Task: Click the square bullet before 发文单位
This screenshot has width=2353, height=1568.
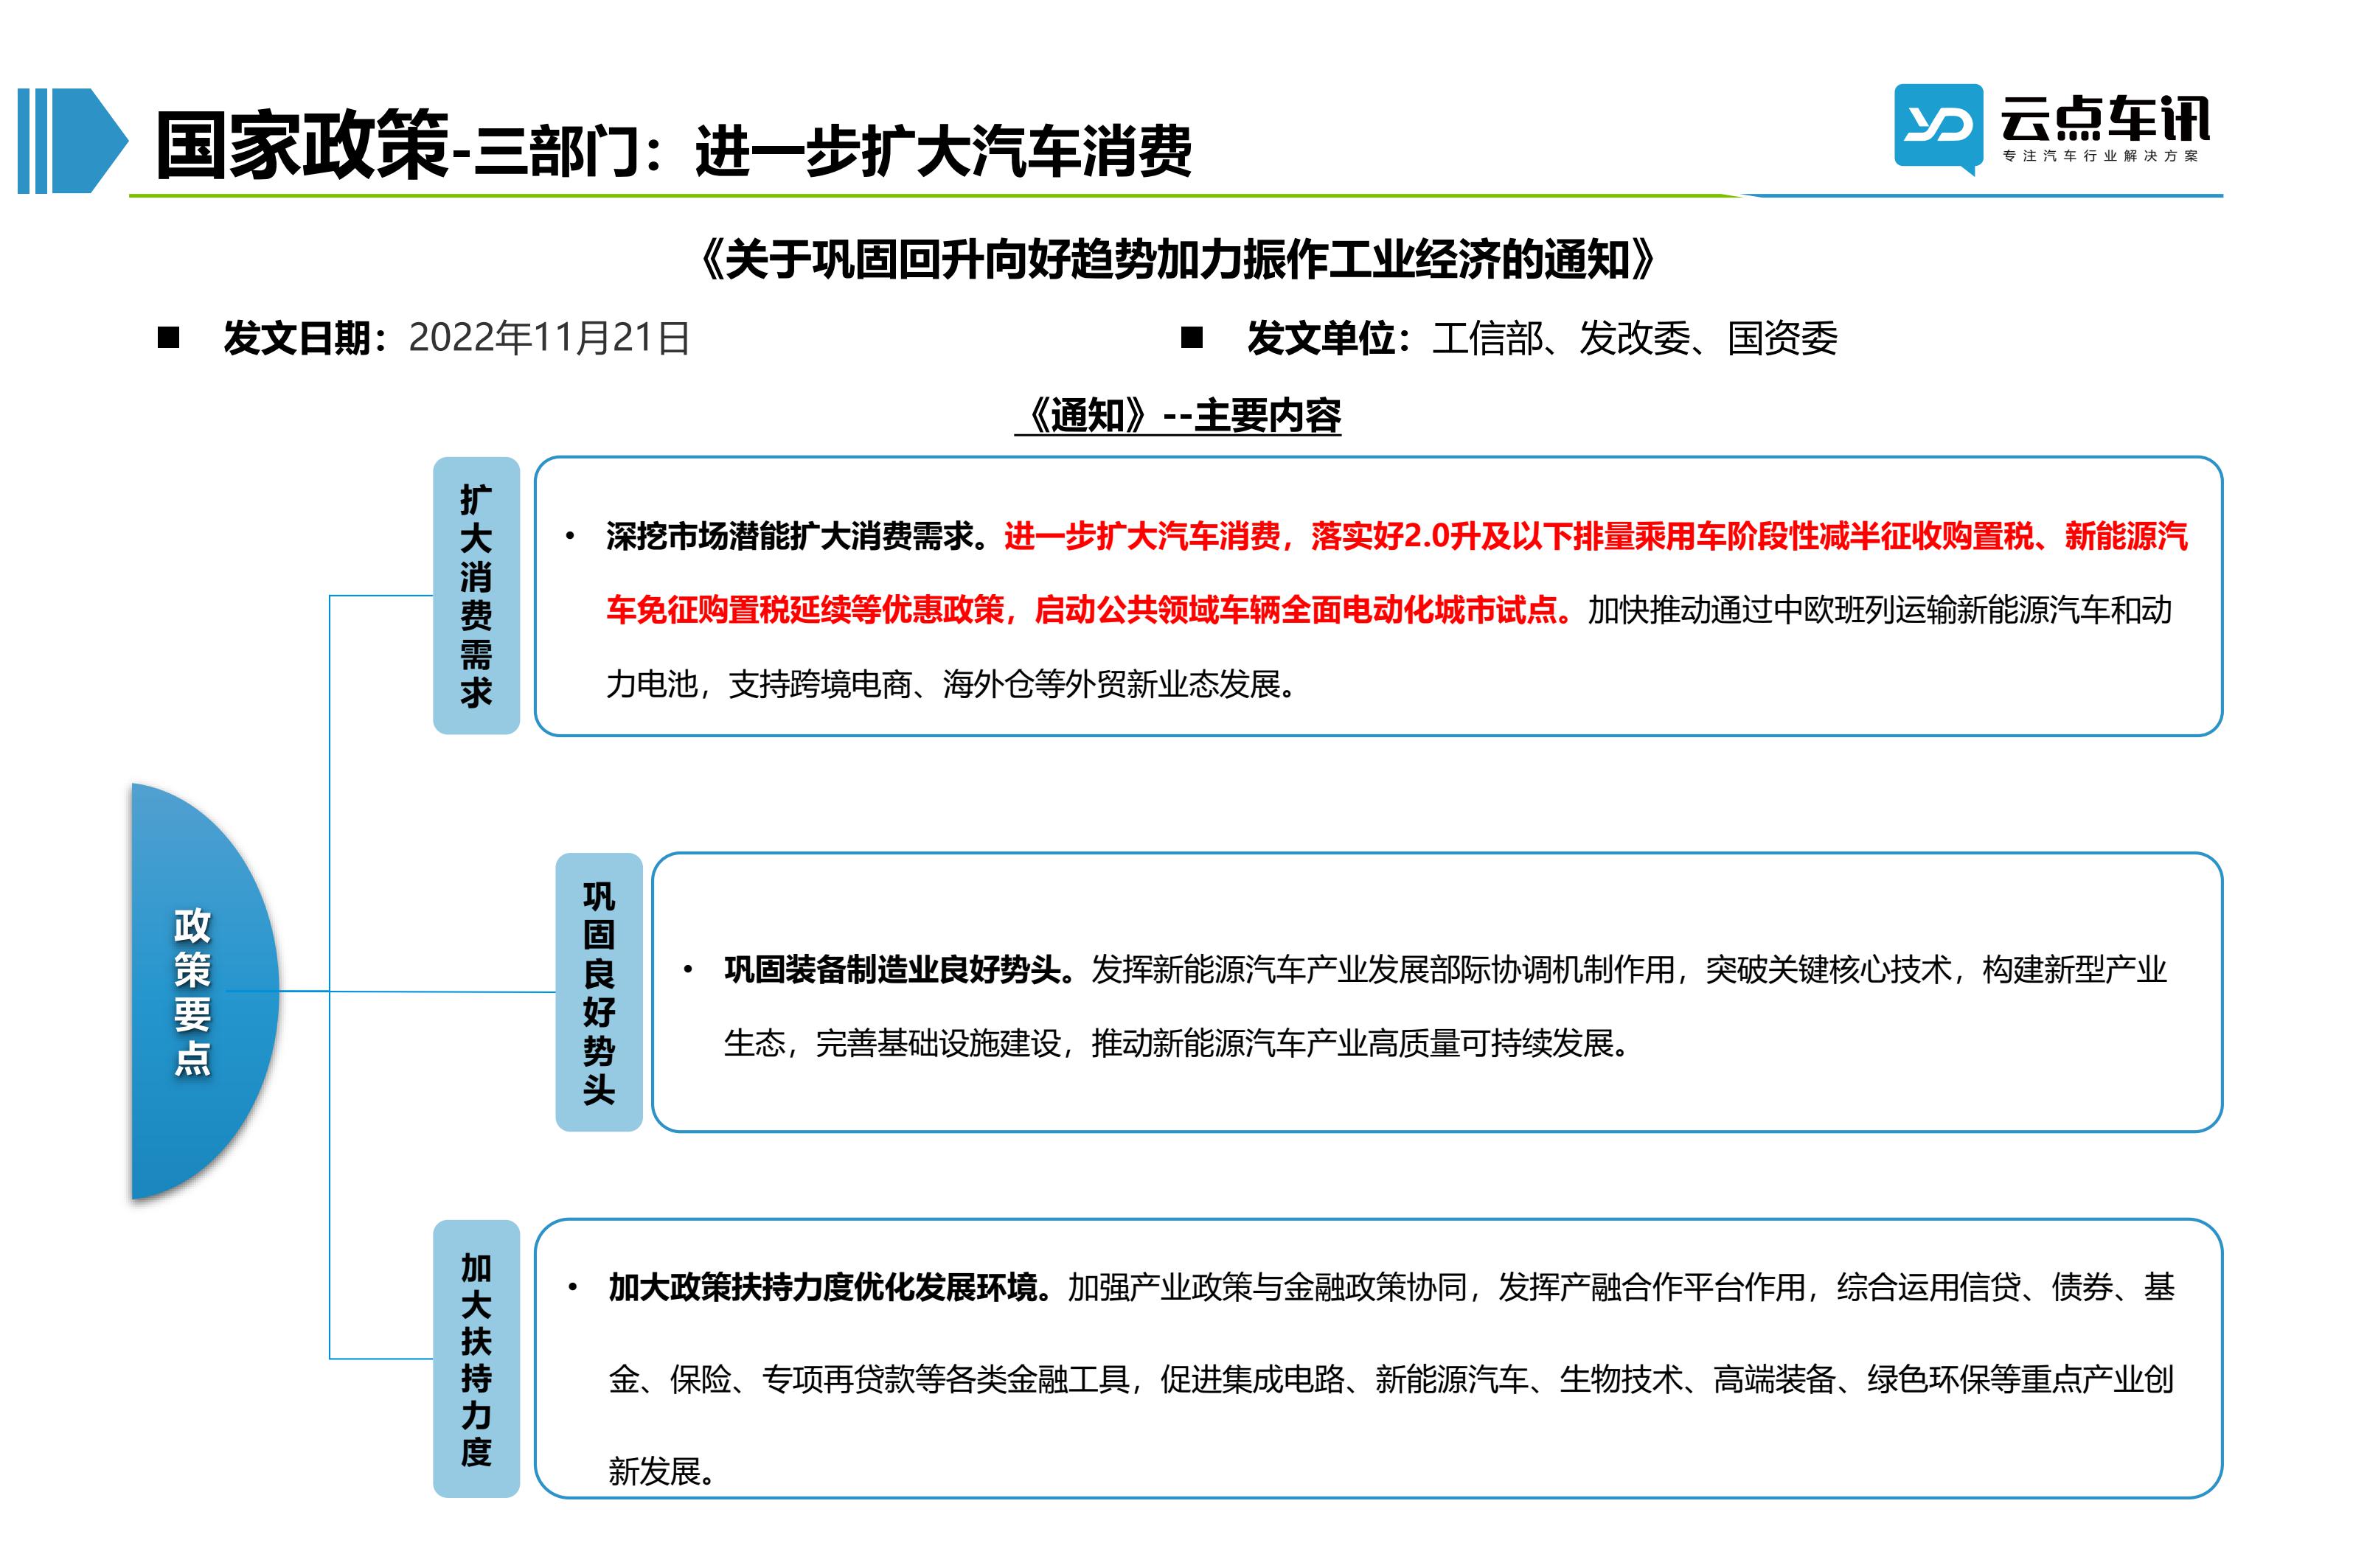Action: [1192, 338]
